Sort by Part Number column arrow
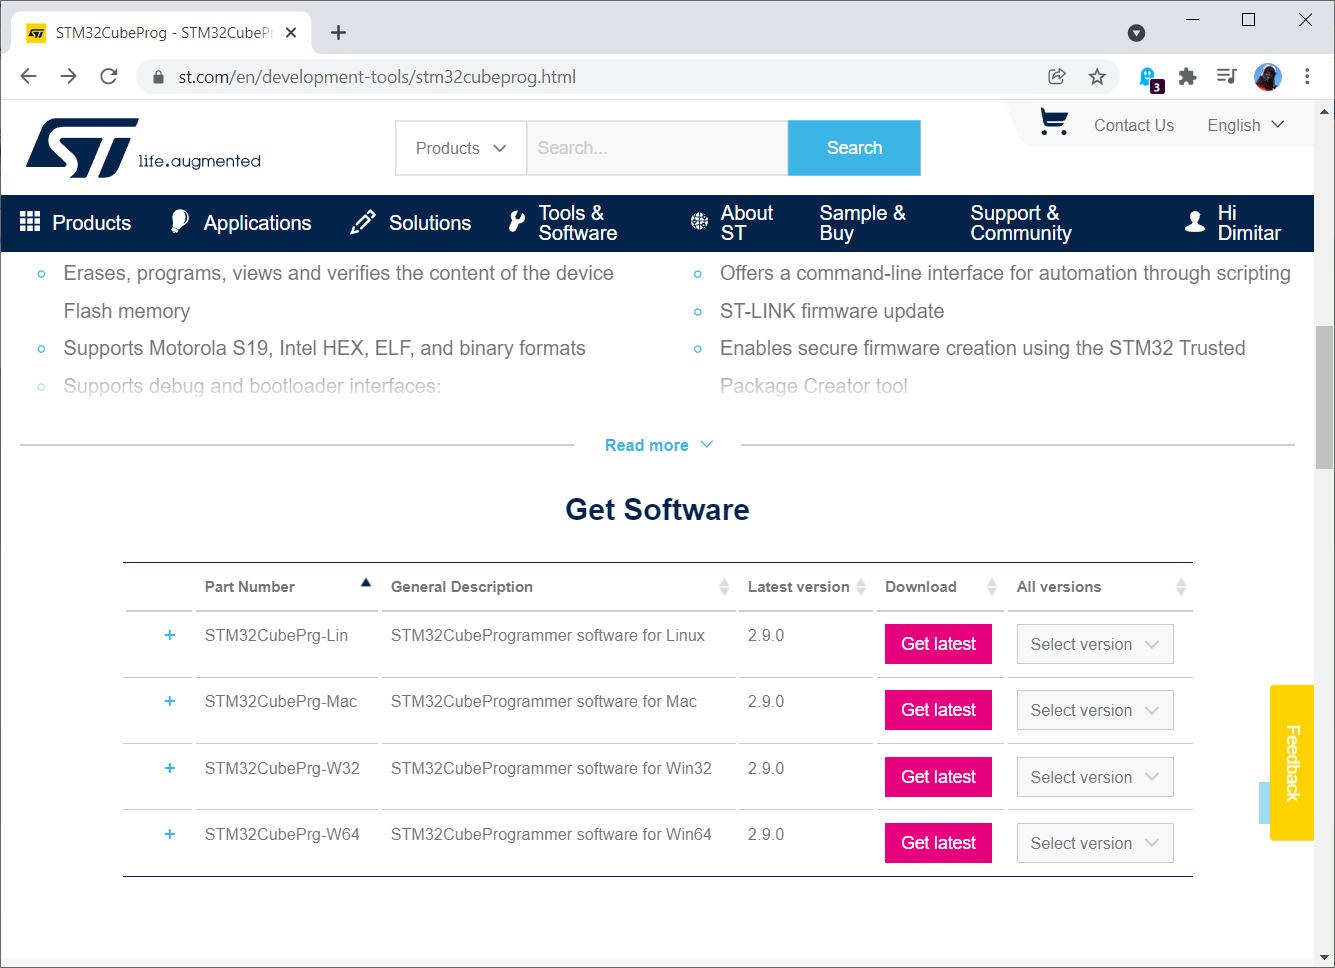The width and height of the screenshot is (1335, 968). point(366,582)
